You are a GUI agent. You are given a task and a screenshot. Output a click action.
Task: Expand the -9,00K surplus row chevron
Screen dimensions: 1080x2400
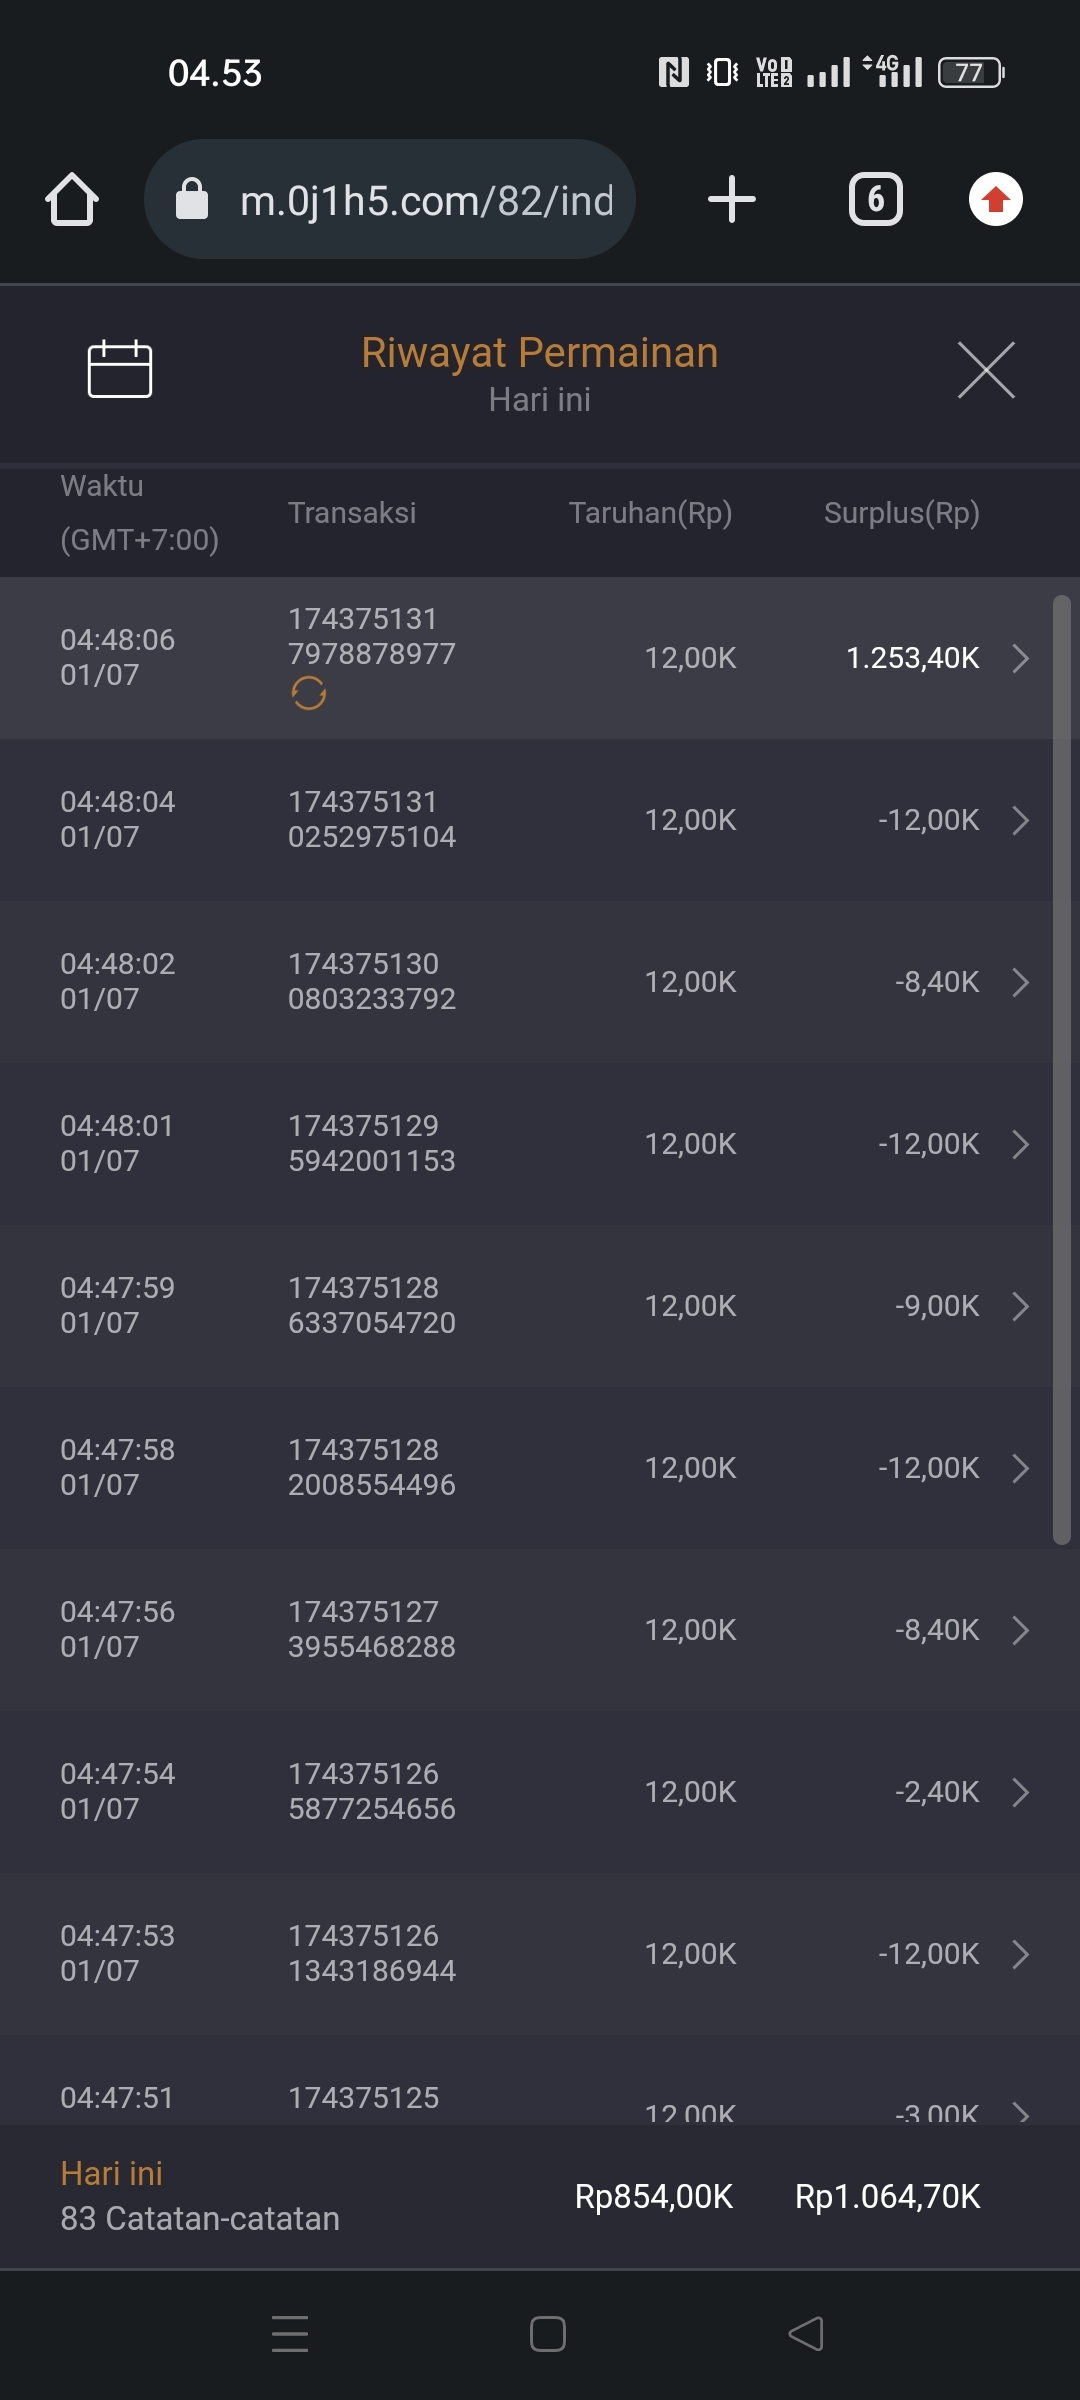(x=1020, y=1306)
